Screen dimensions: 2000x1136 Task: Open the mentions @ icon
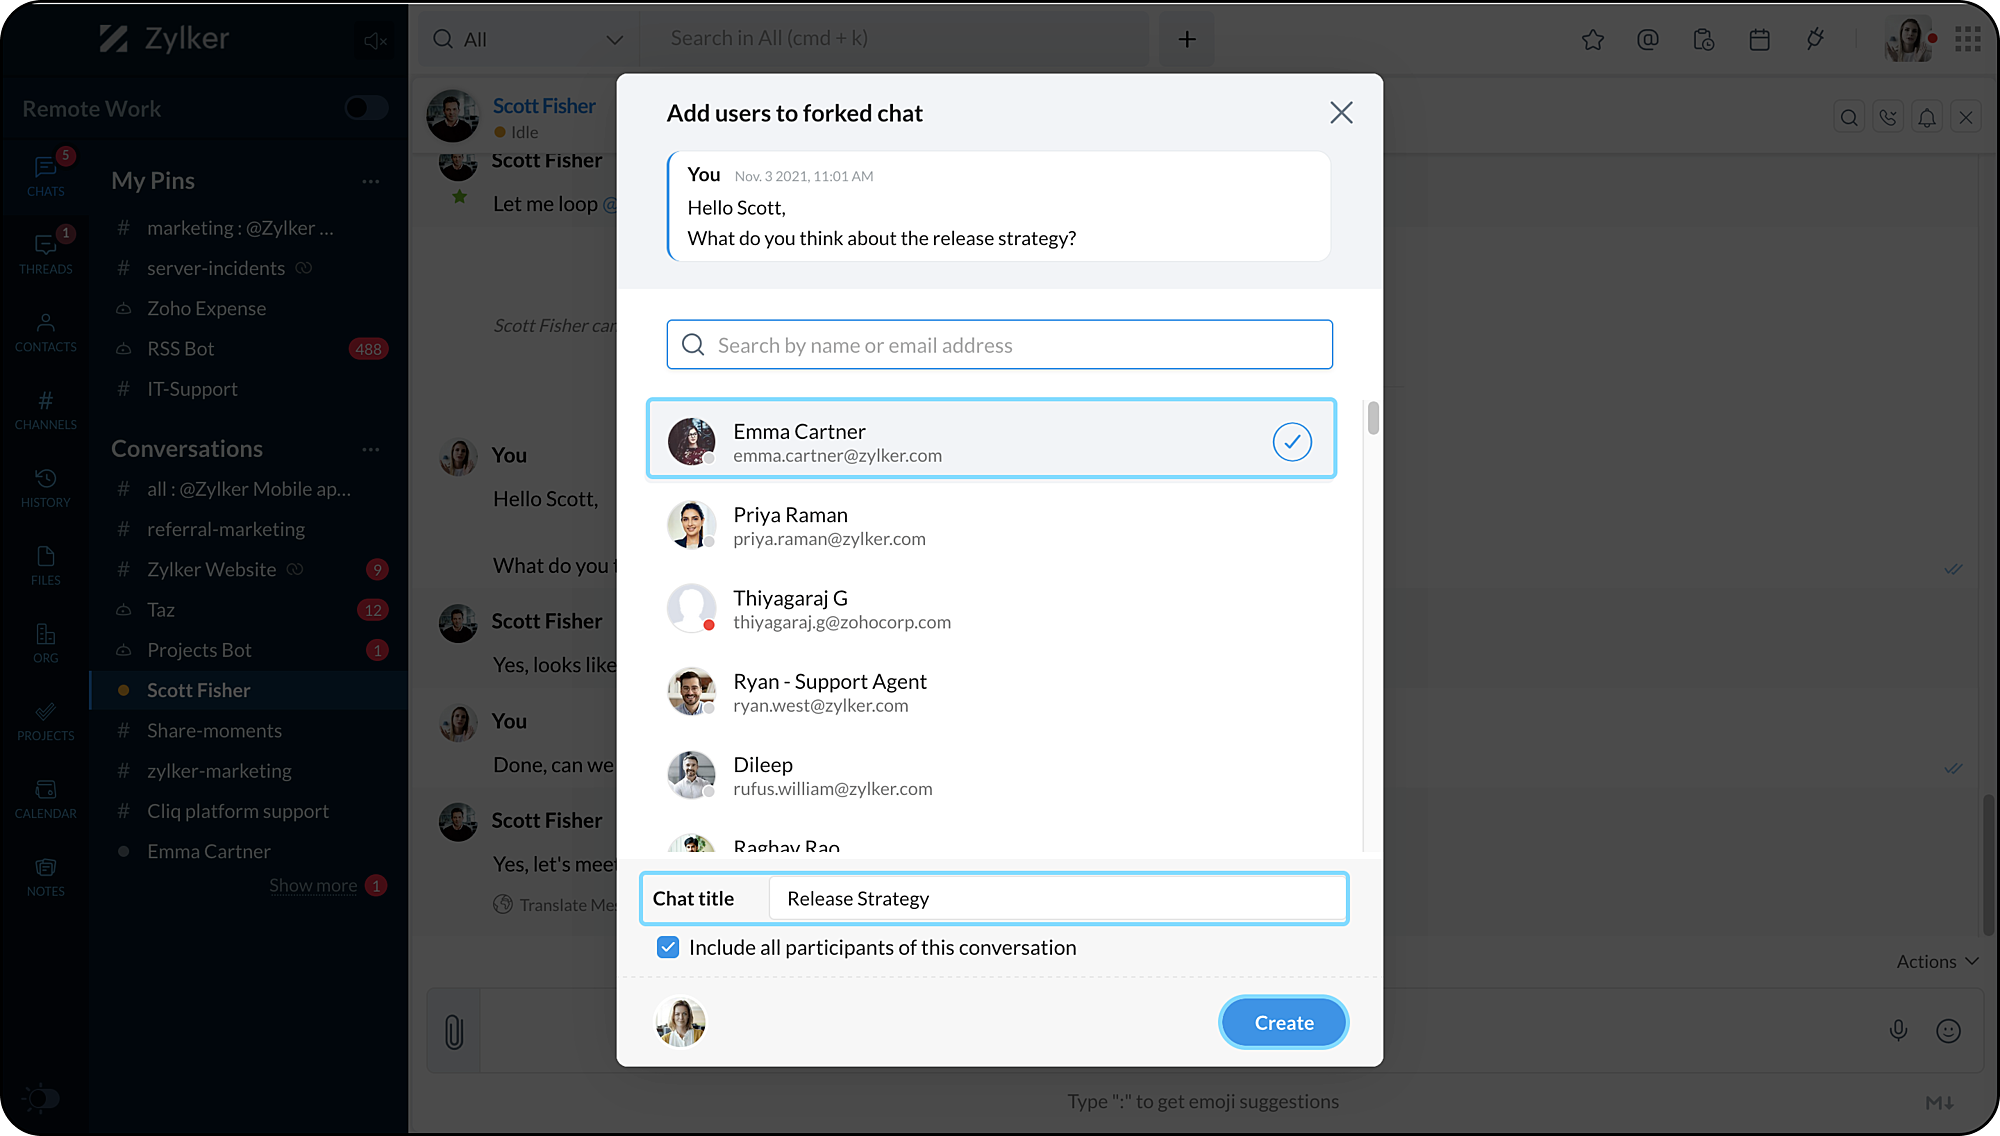click(x=1648, y=40)
